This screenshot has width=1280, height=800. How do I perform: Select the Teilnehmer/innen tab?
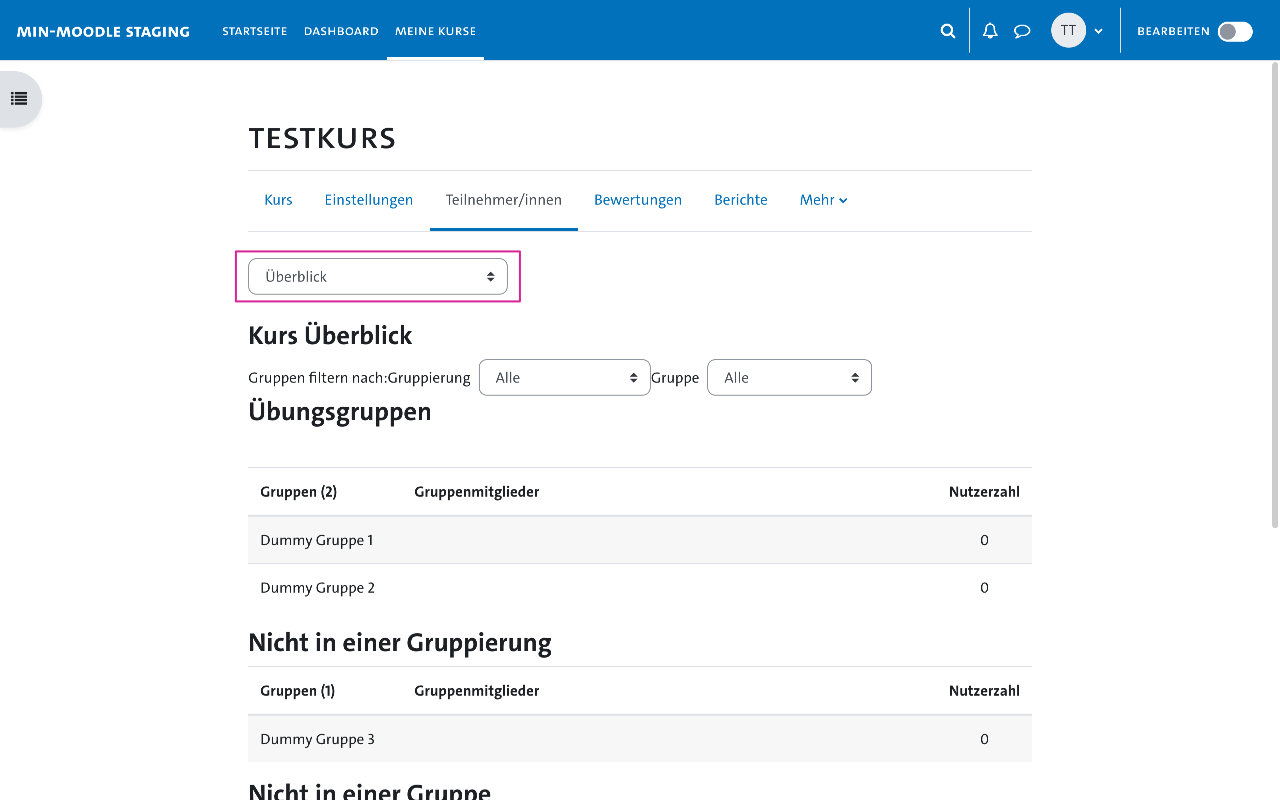[504, 200]
